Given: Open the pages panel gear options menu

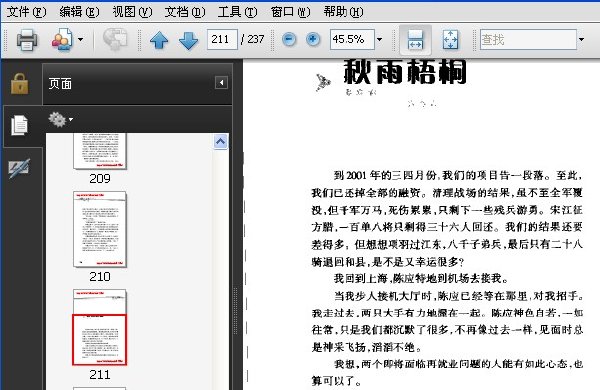Looking at the screenshot, I should tap(60, 119).
